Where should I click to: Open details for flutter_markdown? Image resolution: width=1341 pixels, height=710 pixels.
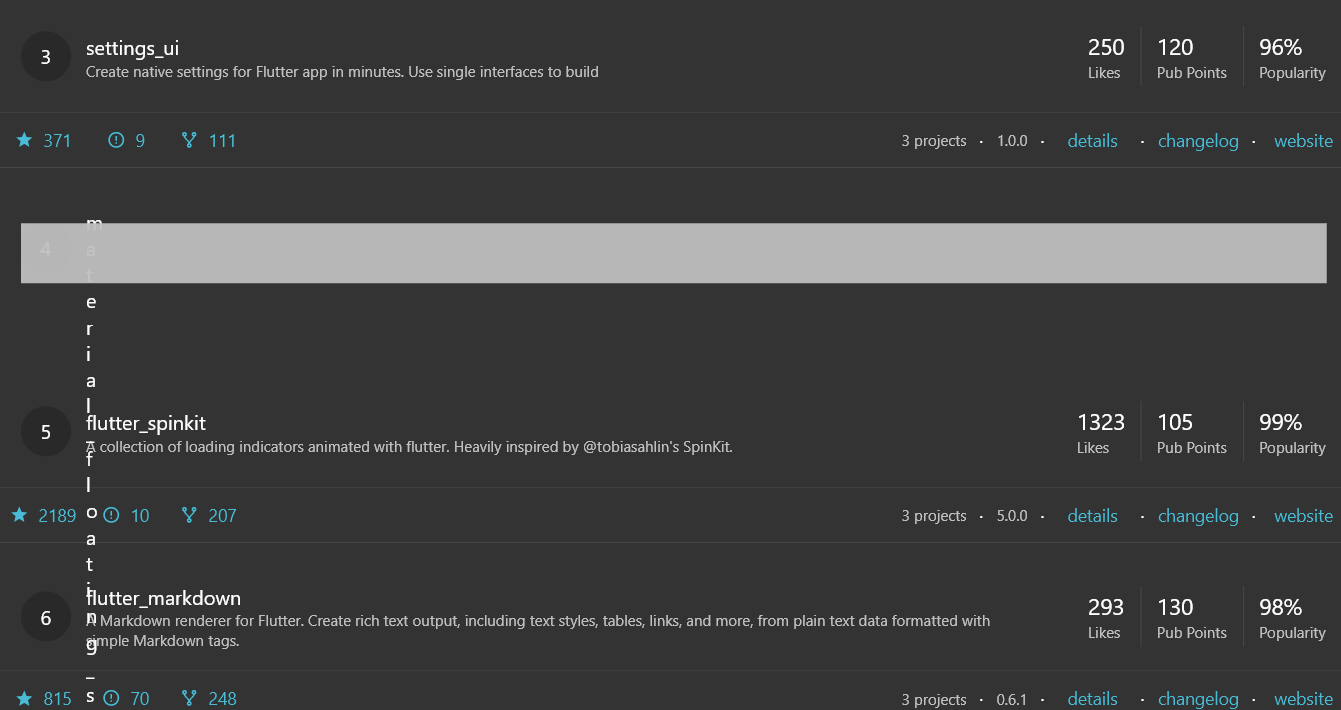pos(1092,698)
